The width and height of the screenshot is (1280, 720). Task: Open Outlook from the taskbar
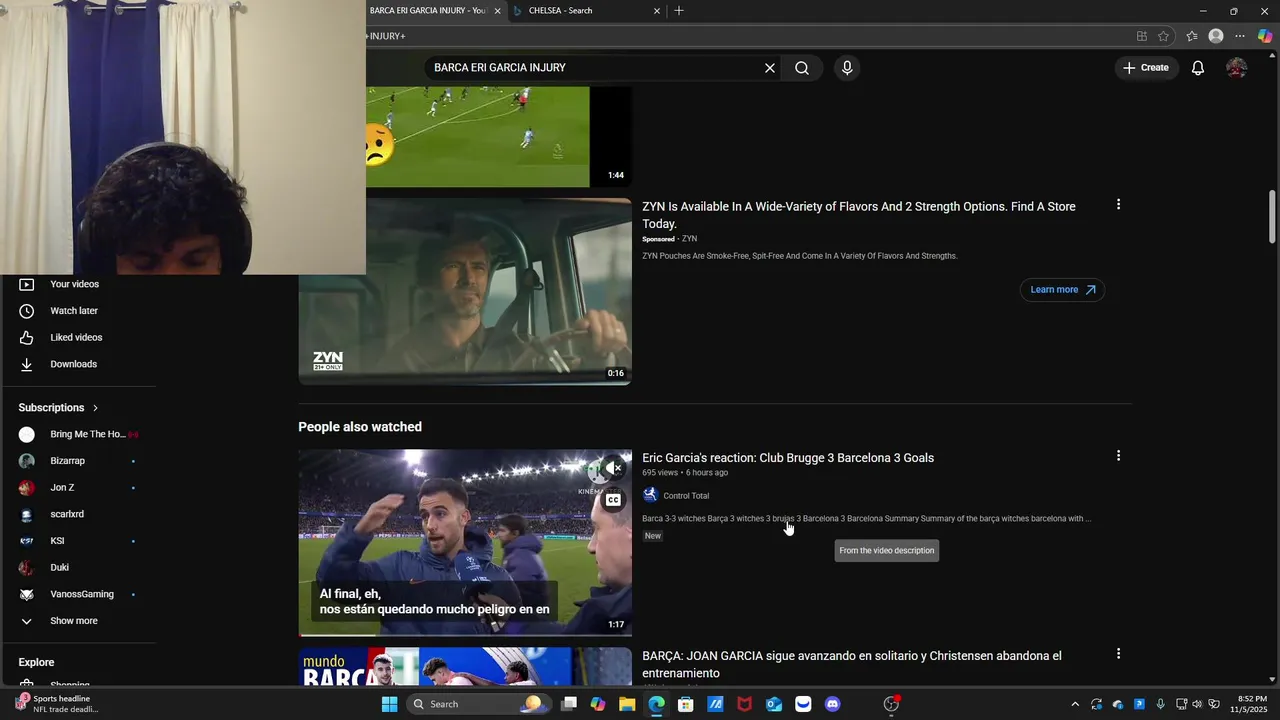773,704
